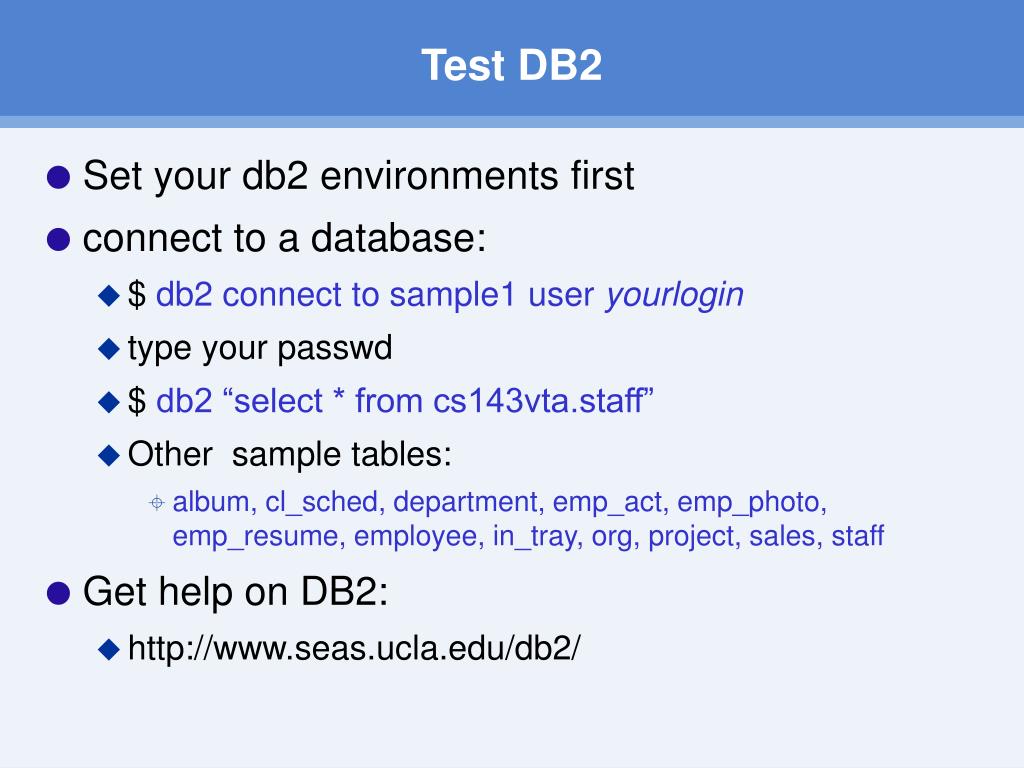Open the http://www.seas.ucla.edu/db2/ link
Screen dimensions: 1024x768
coord(354,648)
